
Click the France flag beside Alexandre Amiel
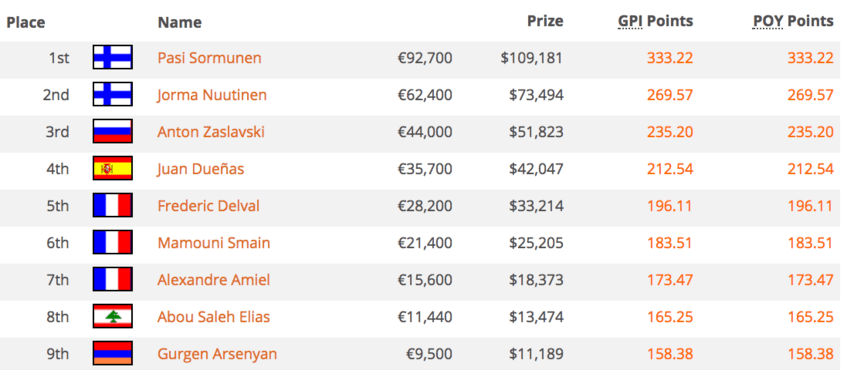112,280
